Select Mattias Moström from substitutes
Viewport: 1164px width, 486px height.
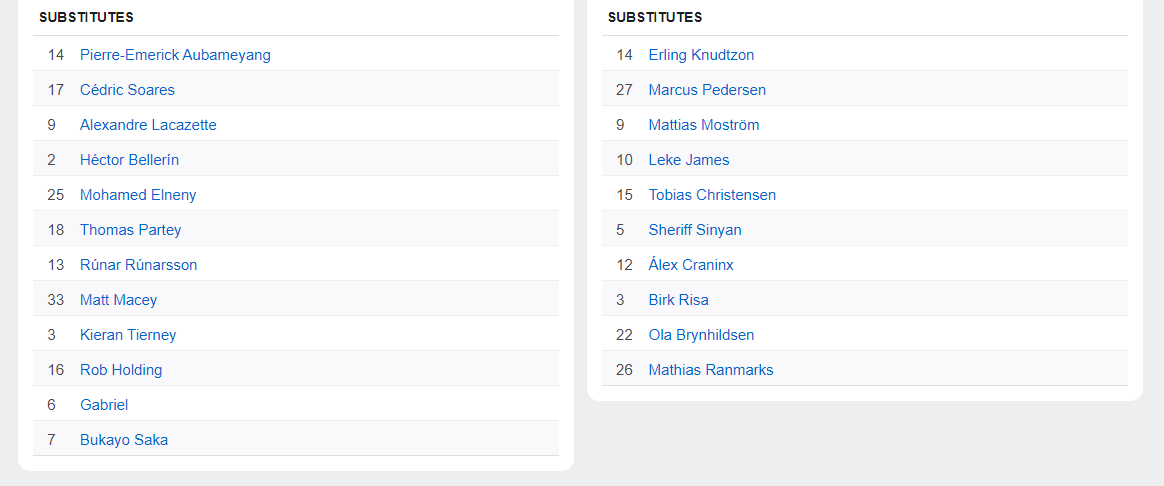pyautogui.click(x=704, y=125)
